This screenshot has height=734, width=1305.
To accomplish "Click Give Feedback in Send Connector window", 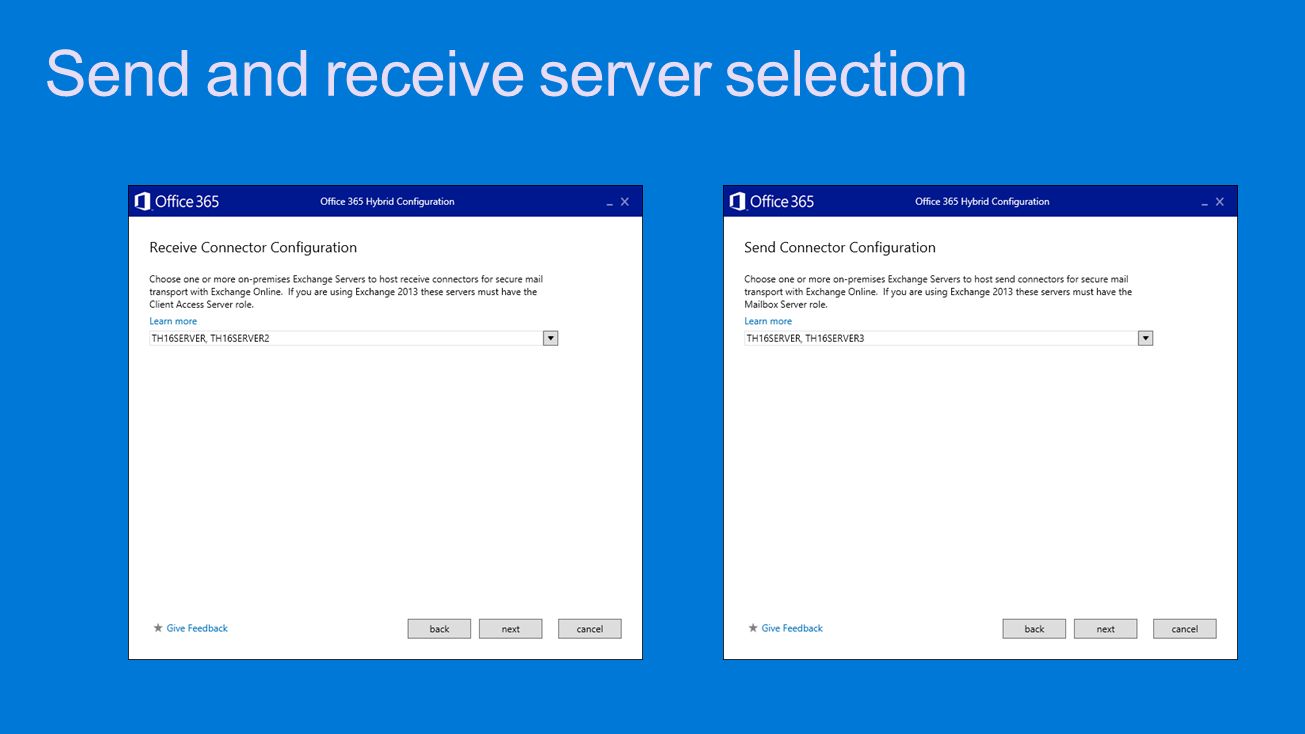I will pos(792,628).
